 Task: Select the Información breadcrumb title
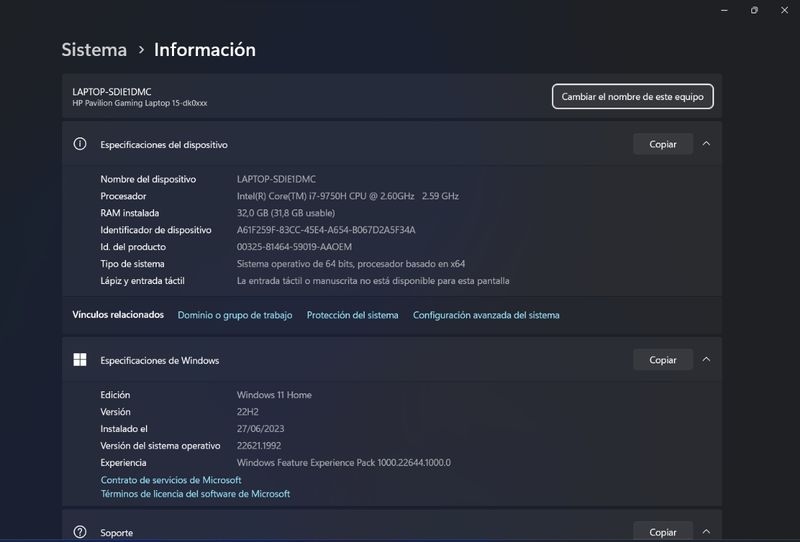pyautogui.click(x=205, y=50)
